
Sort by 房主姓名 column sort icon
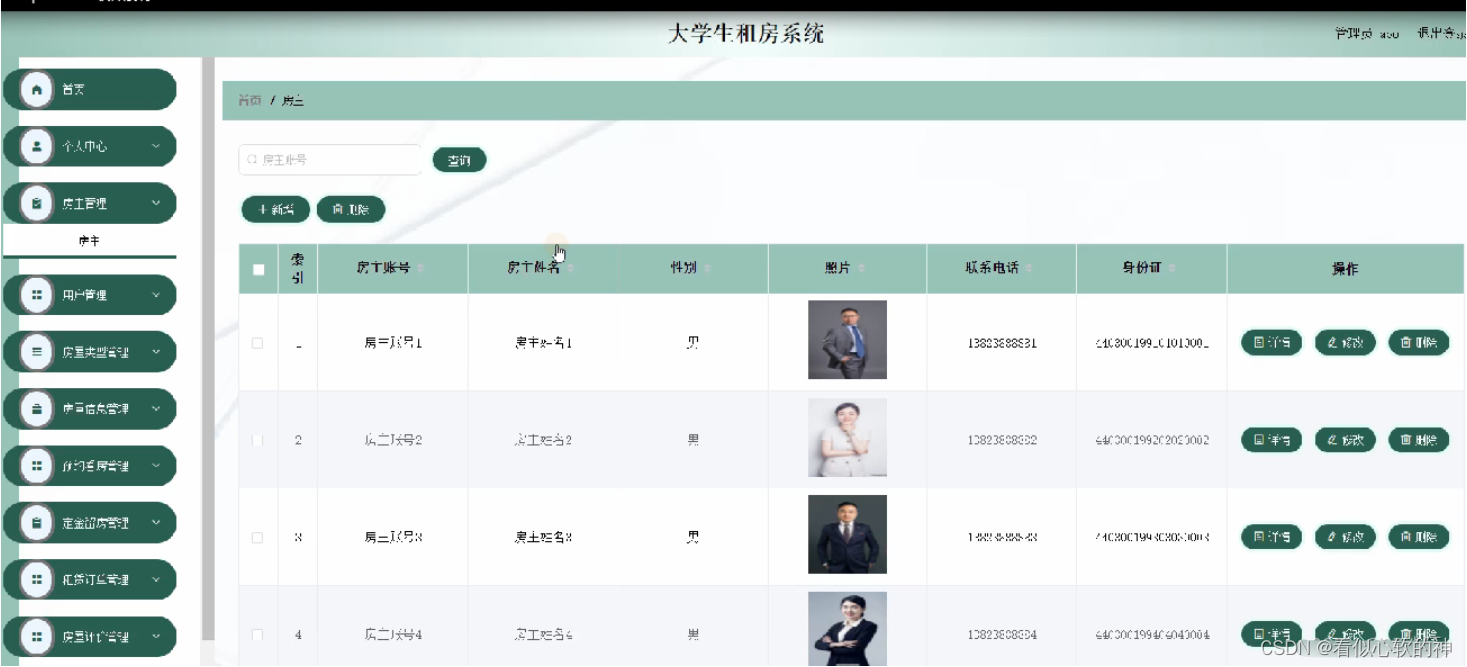[x=569, y=268]
